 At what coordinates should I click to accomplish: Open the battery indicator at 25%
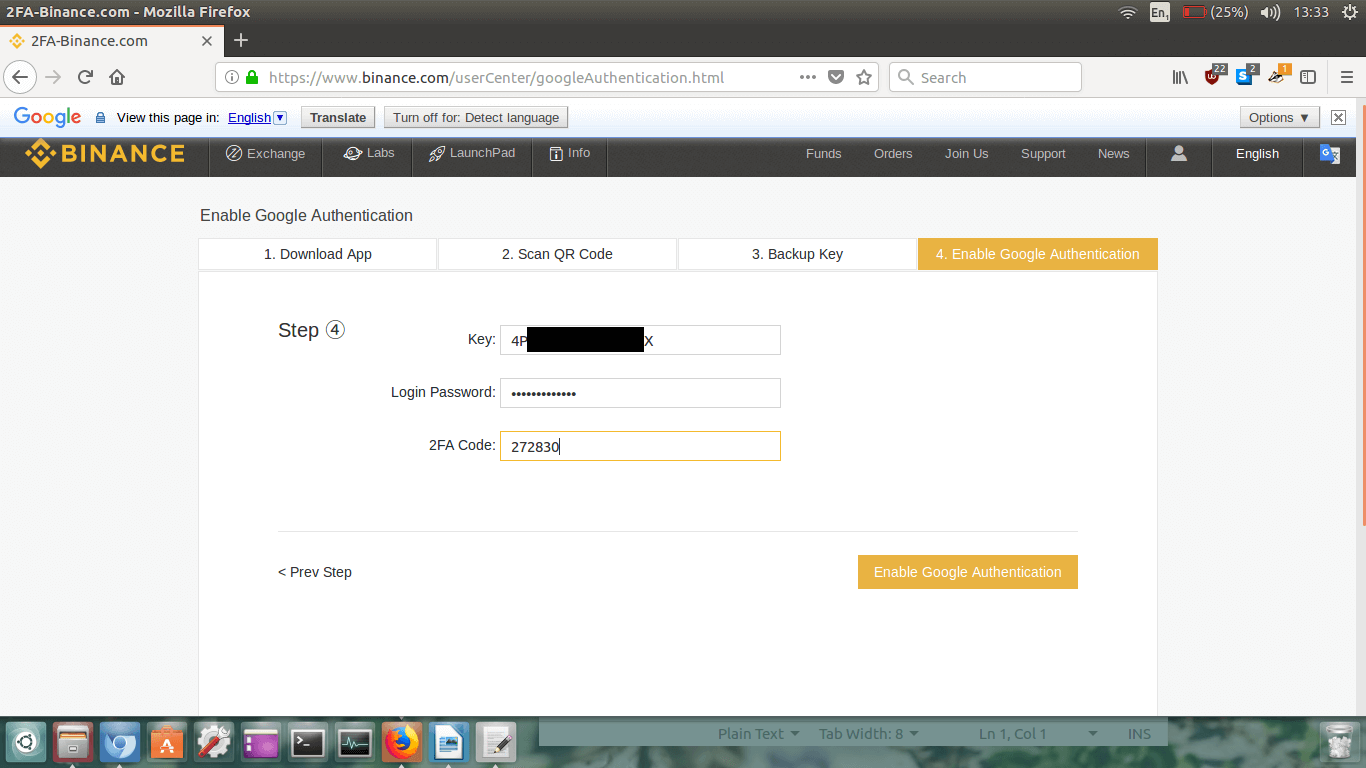click(1215, 12)
